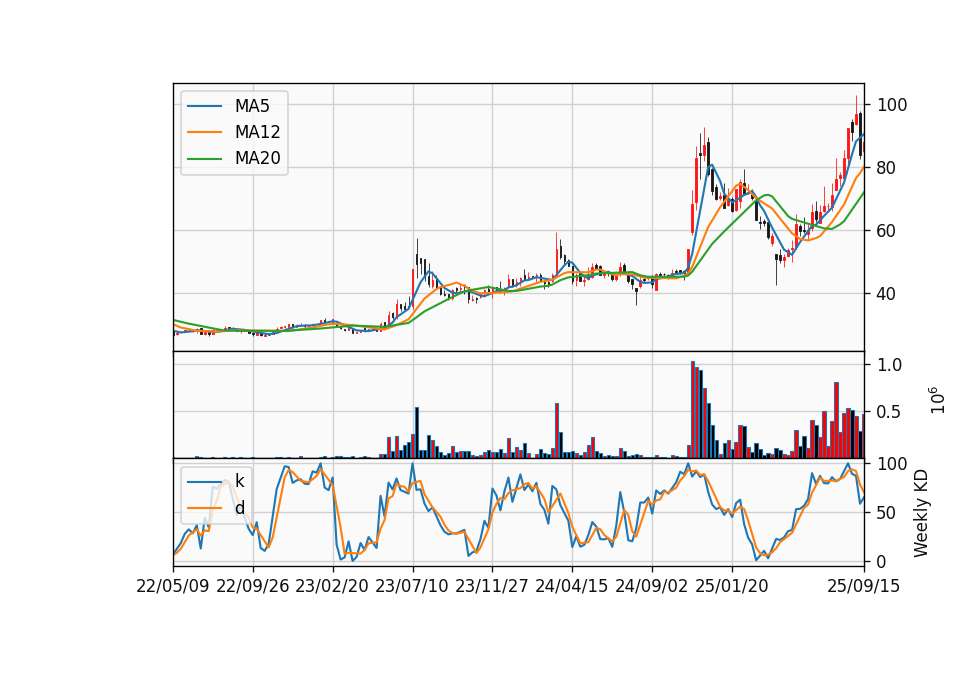
Task: Click the 25/01/20 date axis label
Action: pos(732,586)
